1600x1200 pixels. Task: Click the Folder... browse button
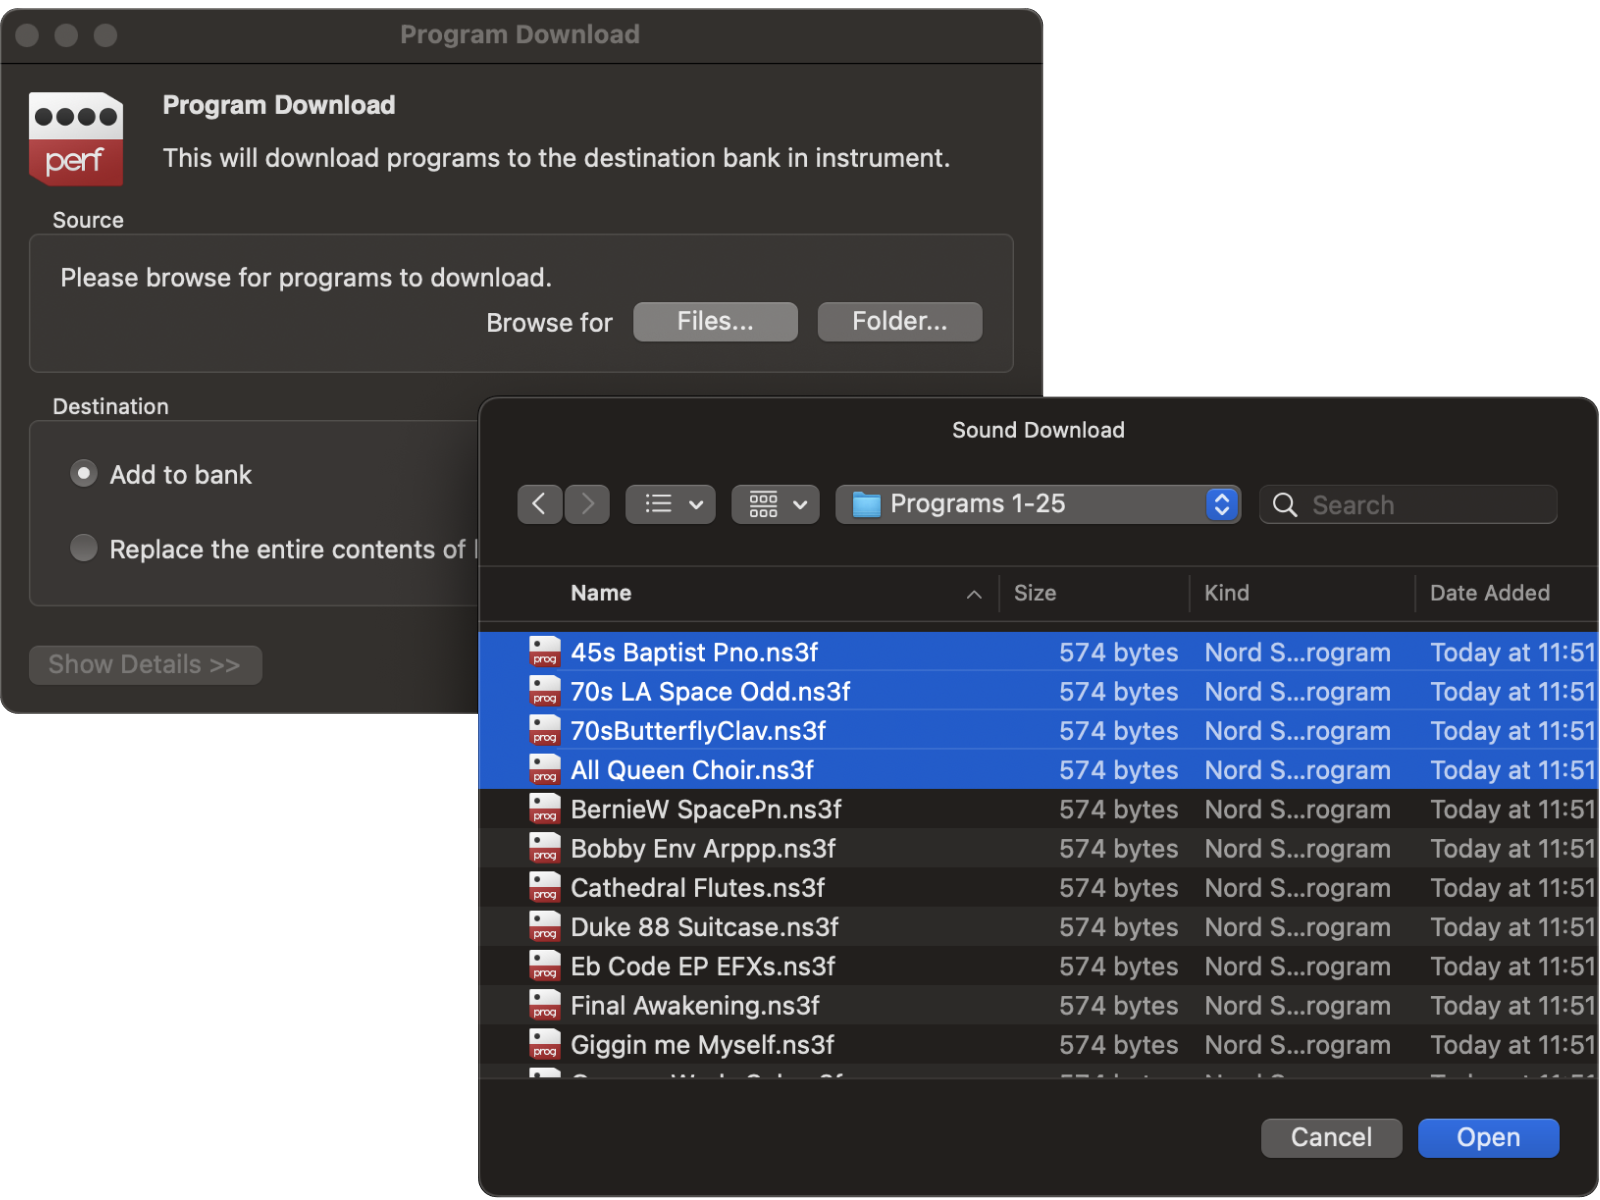click(x=899, y=321)
